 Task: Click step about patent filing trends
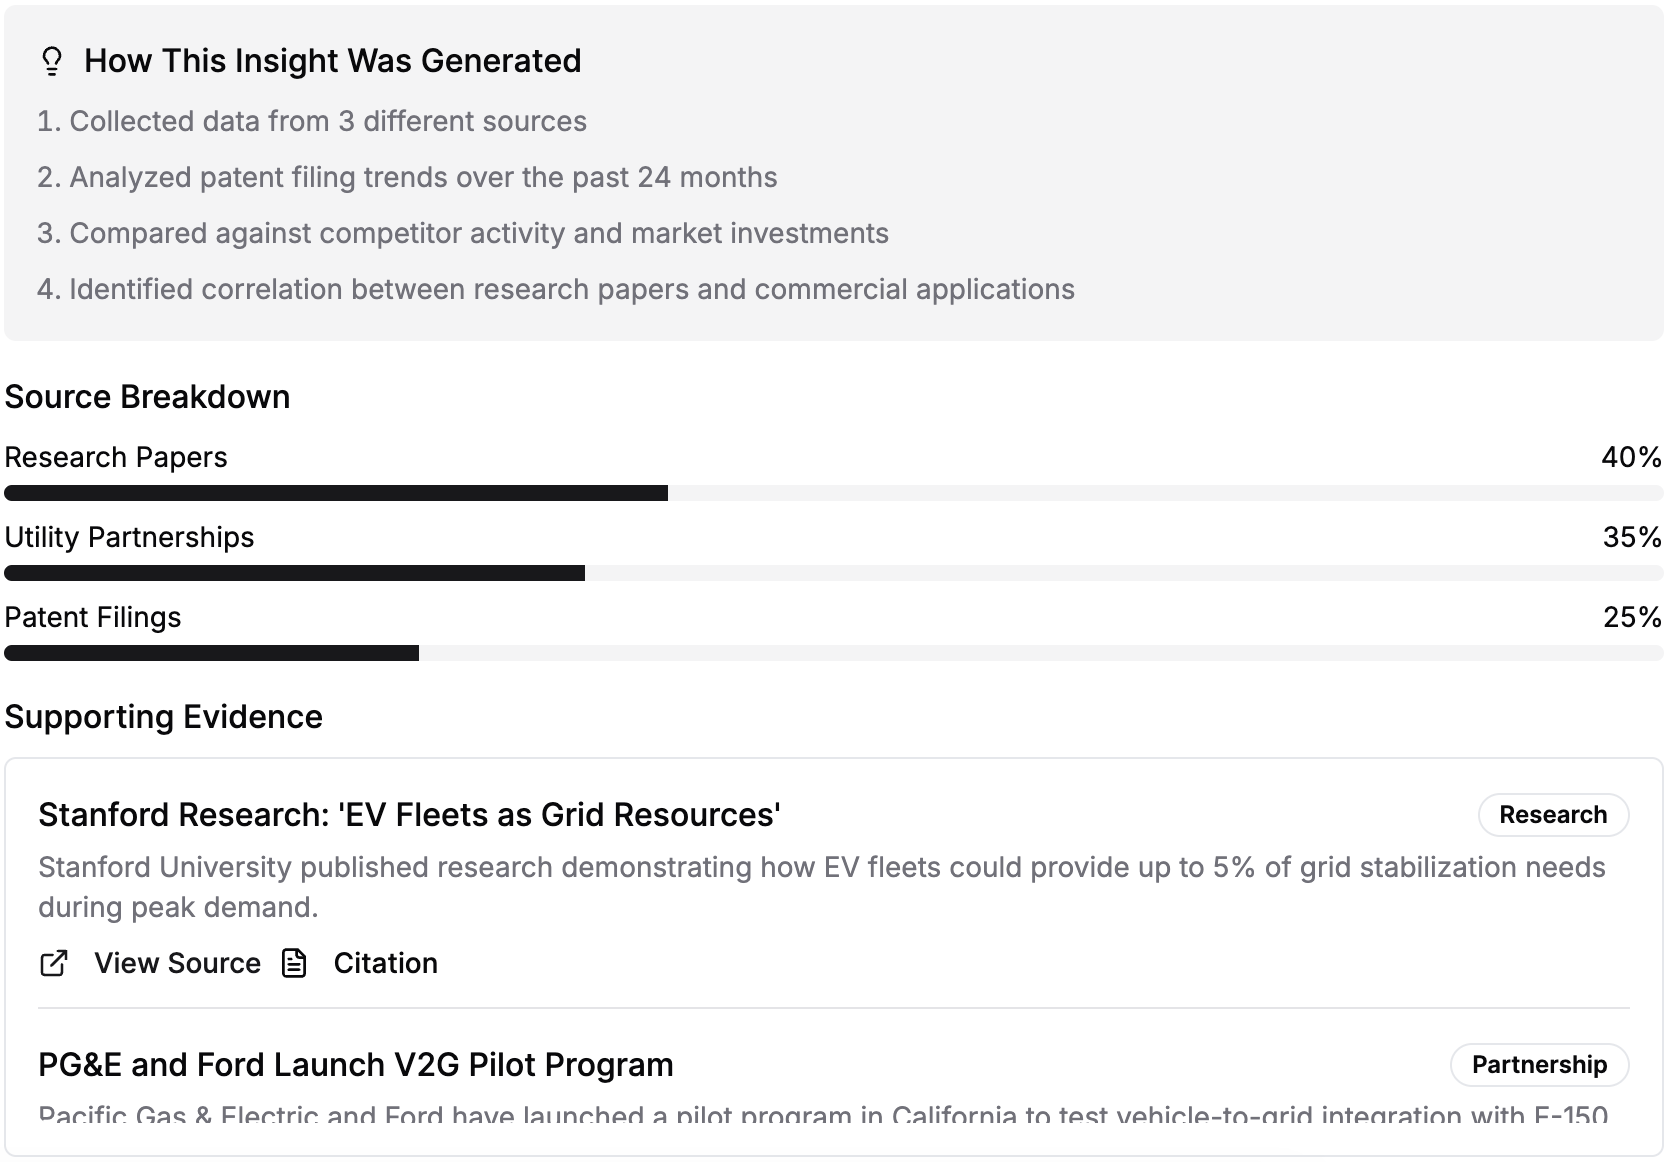(x=407, y=177)
